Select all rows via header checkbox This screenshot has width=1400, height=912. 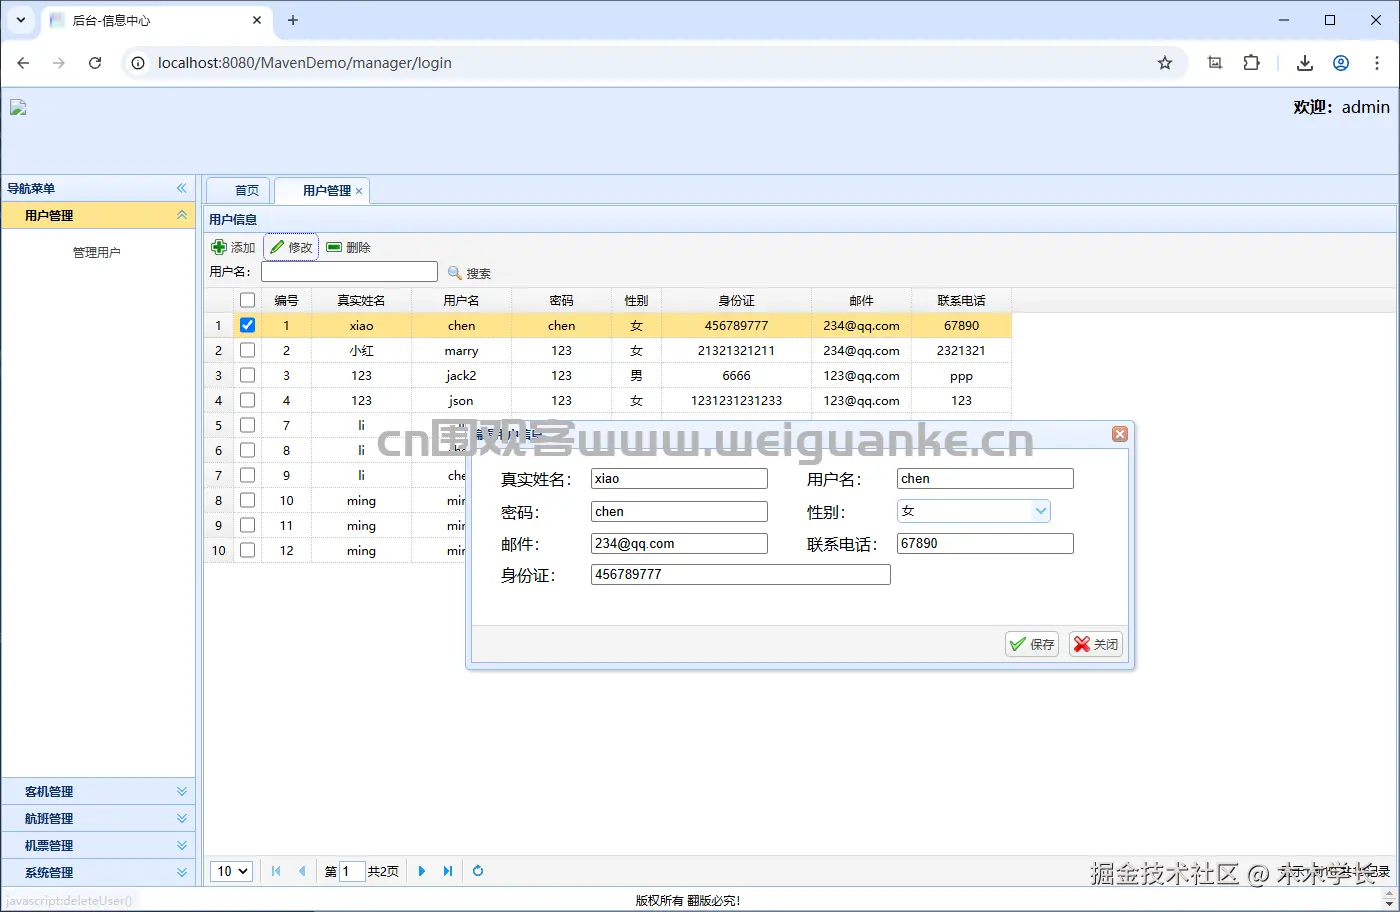[246, 299]
